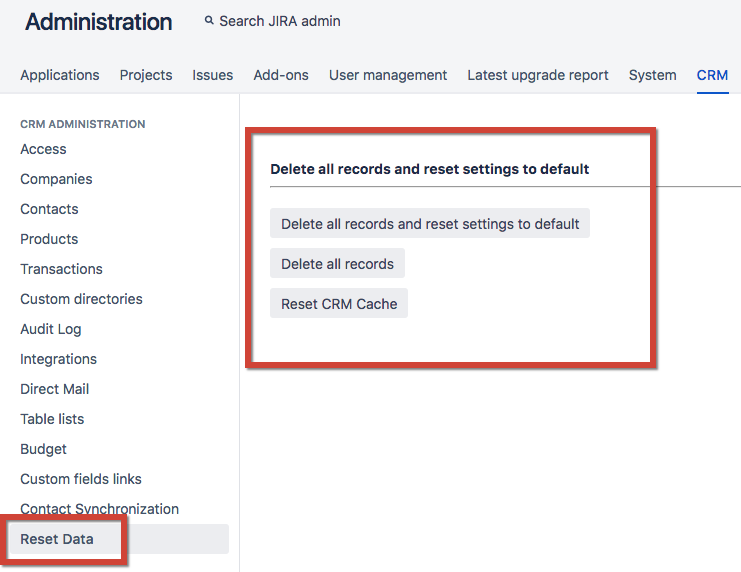Focus the Search JIRA admin field
Image resolution: width=741 pixels, height=572 pixels.
(280, 21)
